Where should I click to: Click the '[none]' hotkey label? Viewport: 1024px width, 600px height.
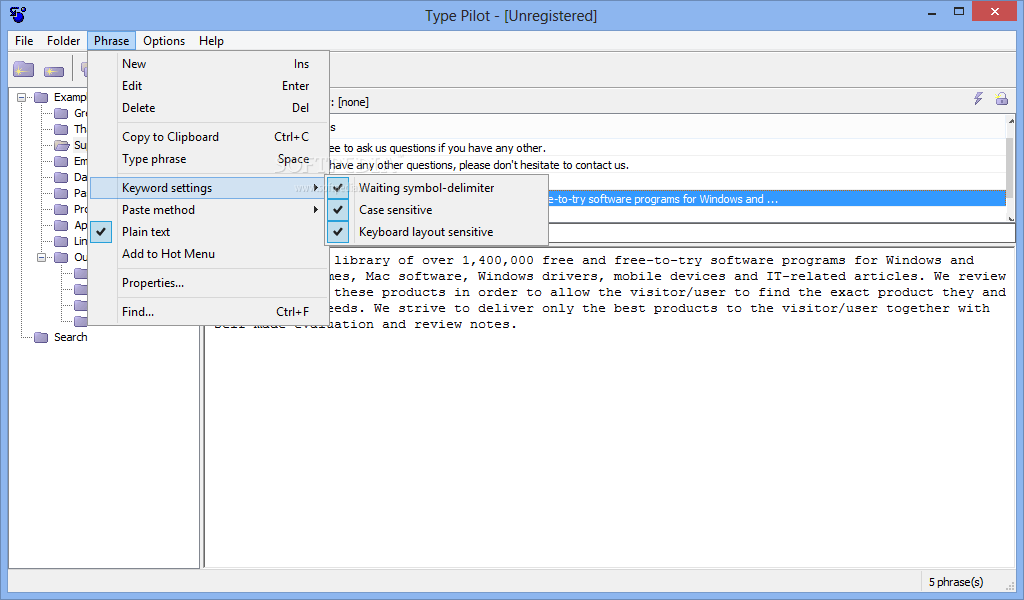pos(353,102)
